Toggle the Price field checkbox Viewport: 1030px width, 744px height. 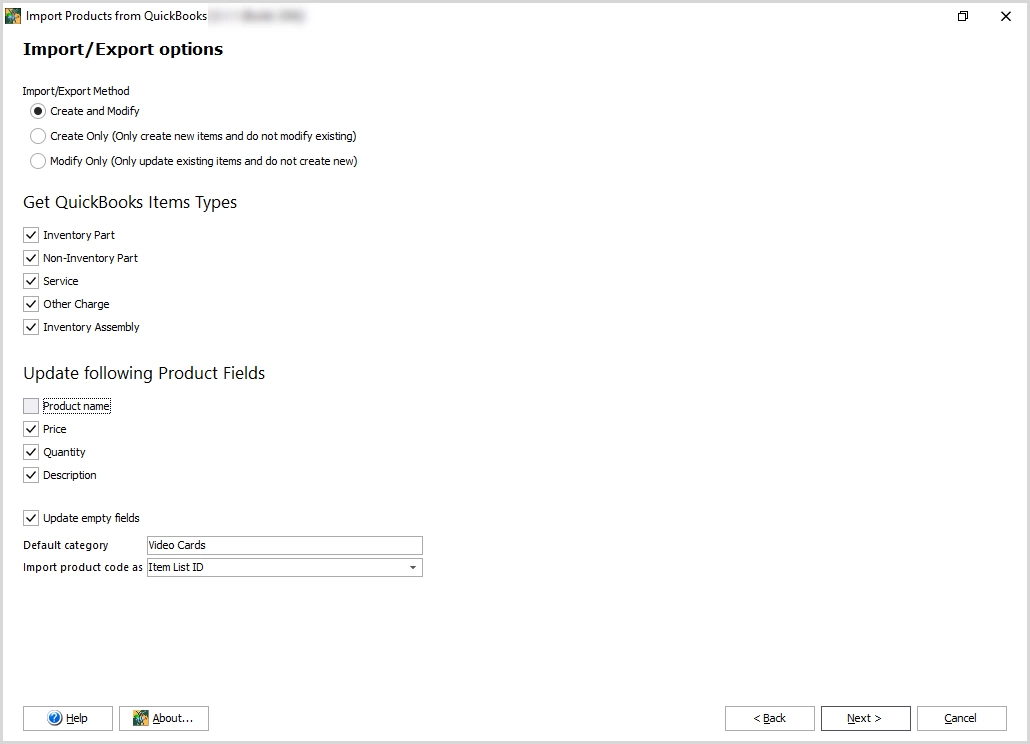(x=31, y=429)
